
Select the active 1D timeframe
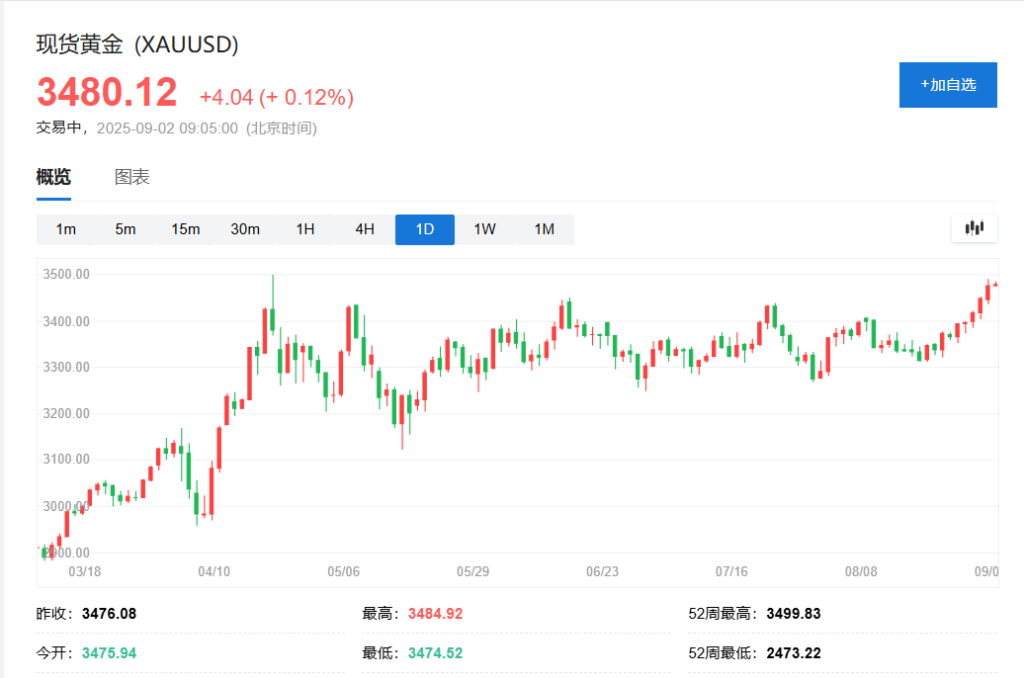click(425, 230)
